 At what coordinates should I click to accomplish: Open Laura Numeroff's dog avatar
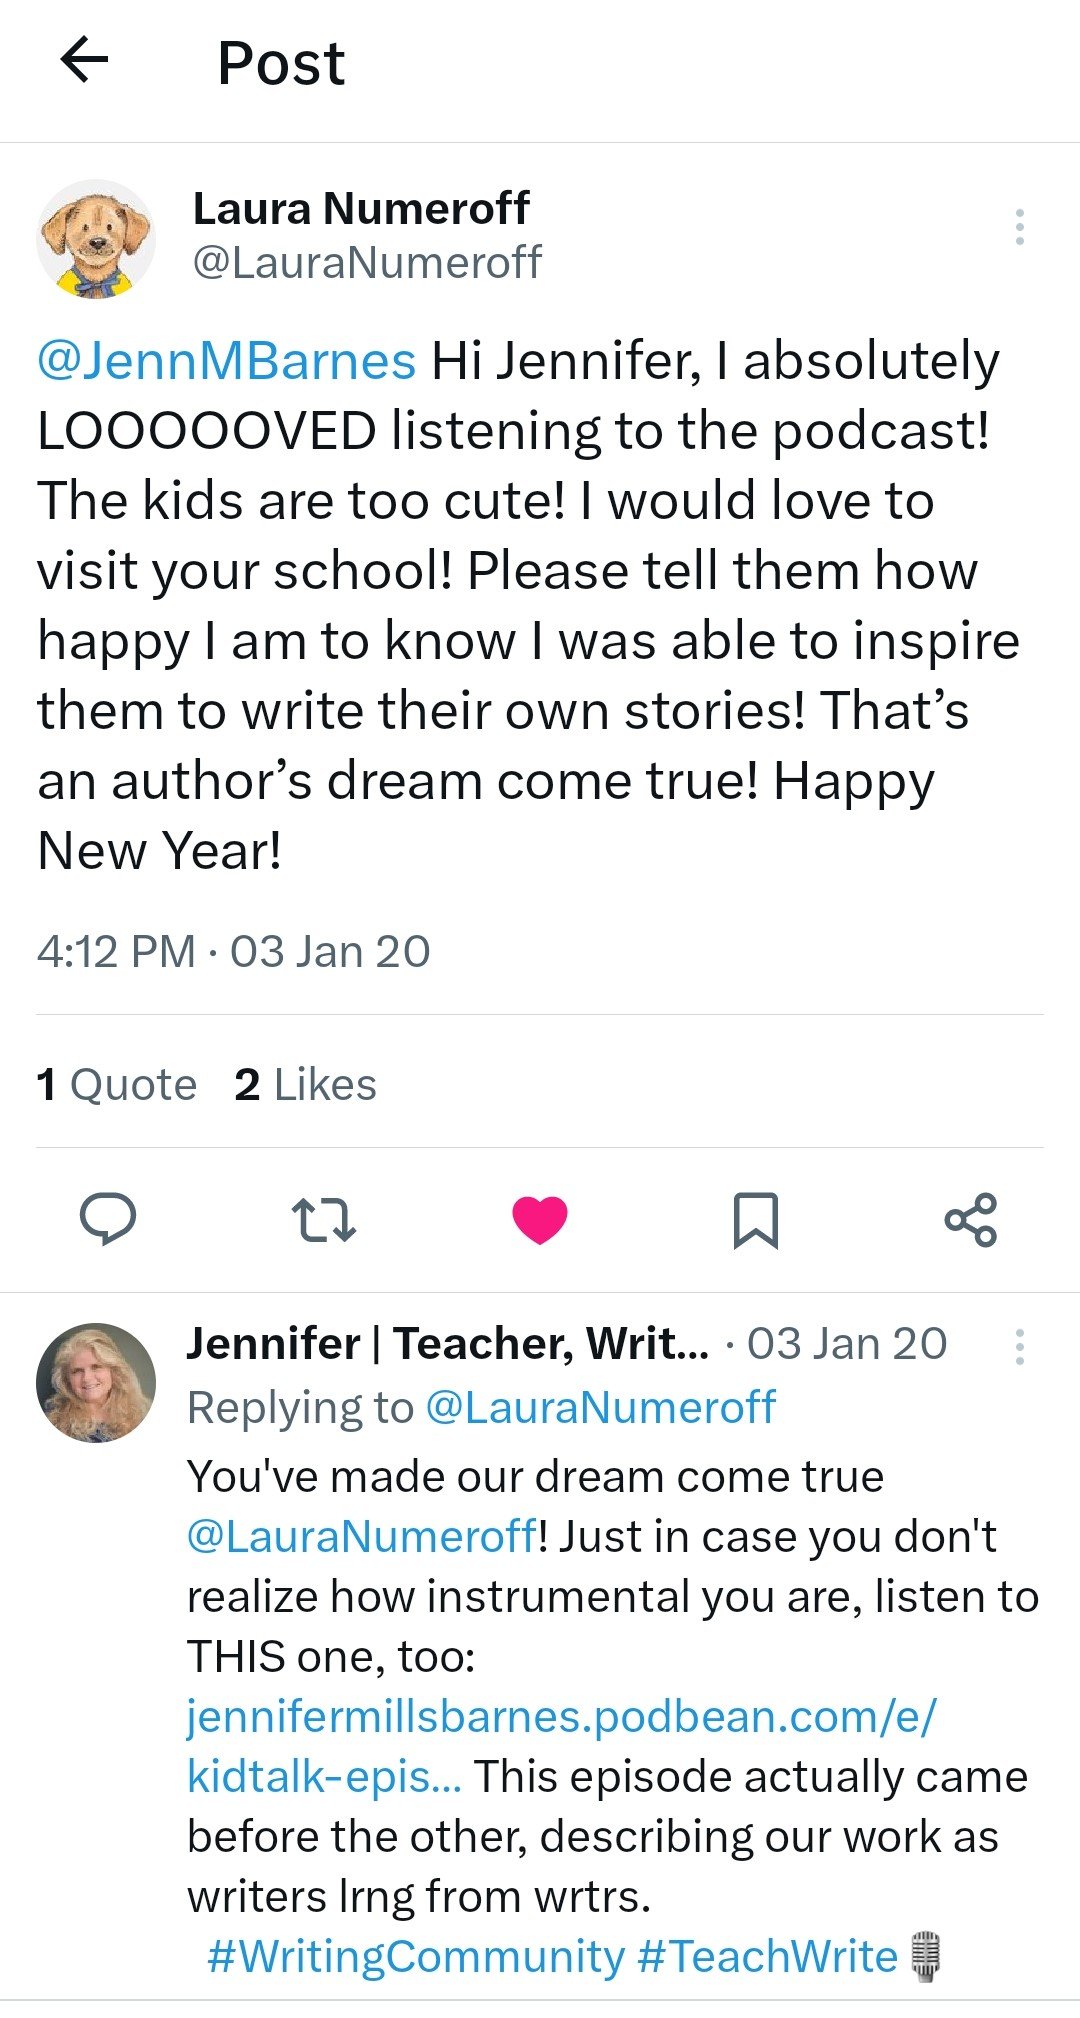[96, 239]
